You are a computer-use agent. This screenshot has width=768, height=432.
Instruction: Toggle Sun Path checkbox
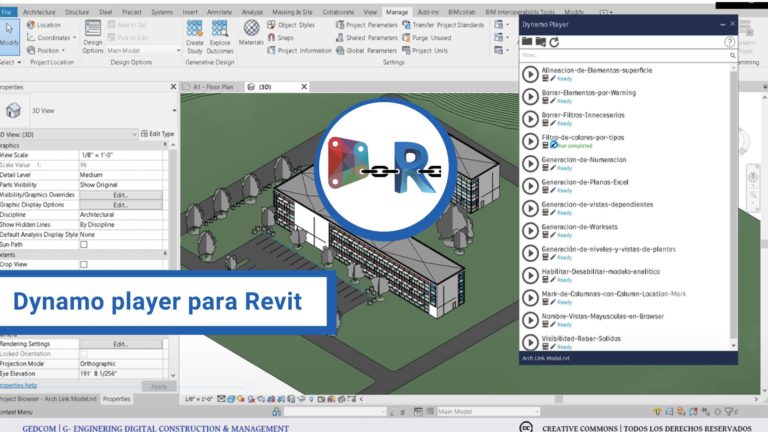tap(84, 244)
